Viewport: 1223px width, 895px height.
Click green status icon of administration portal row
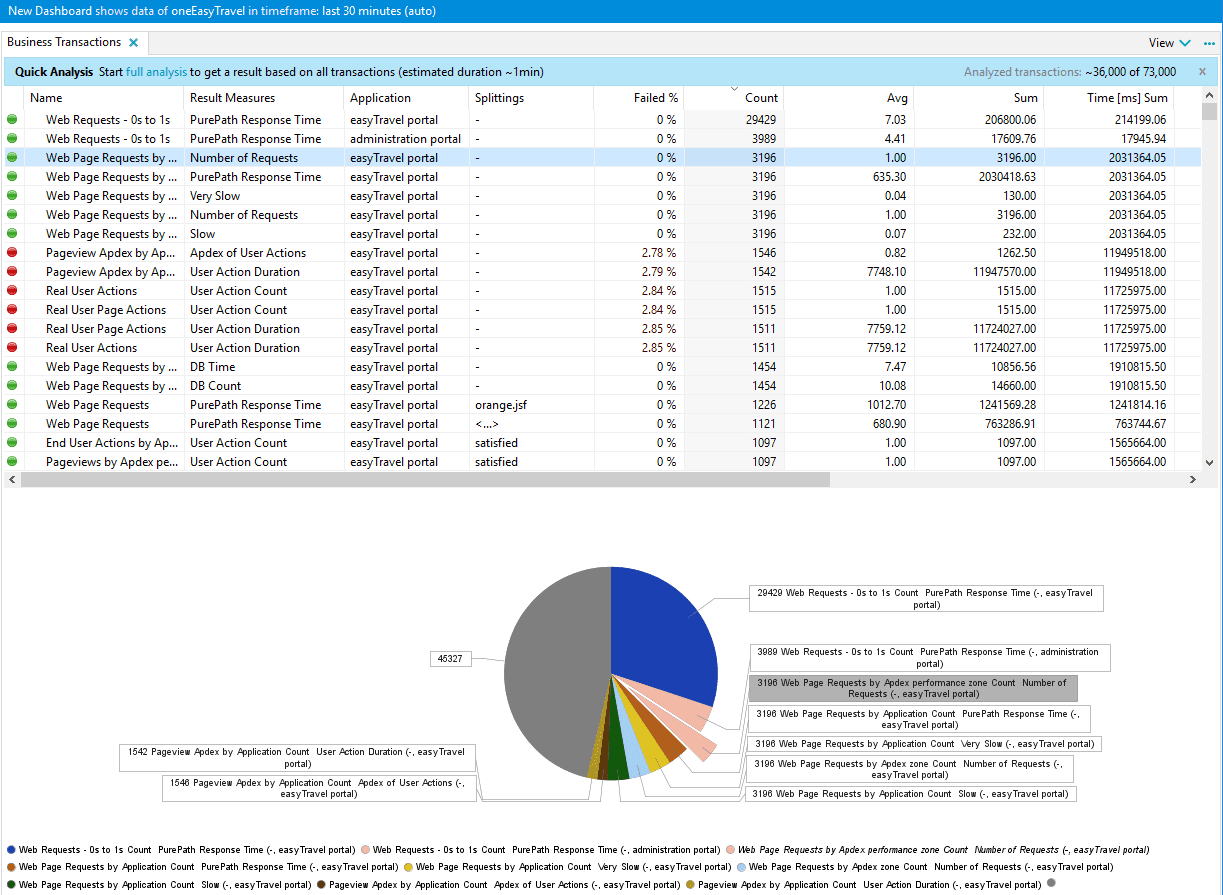click(x=12, y=139)
